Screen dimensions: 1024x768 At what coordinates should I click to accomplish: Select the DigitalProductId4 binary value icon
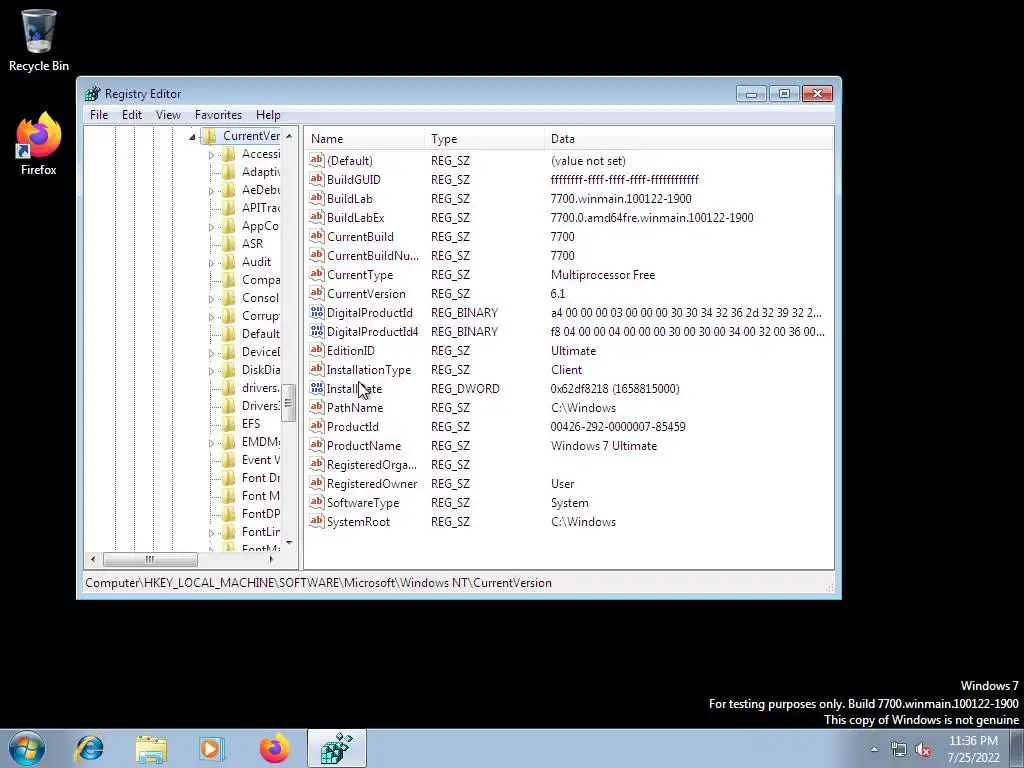[x=317, y=331]
